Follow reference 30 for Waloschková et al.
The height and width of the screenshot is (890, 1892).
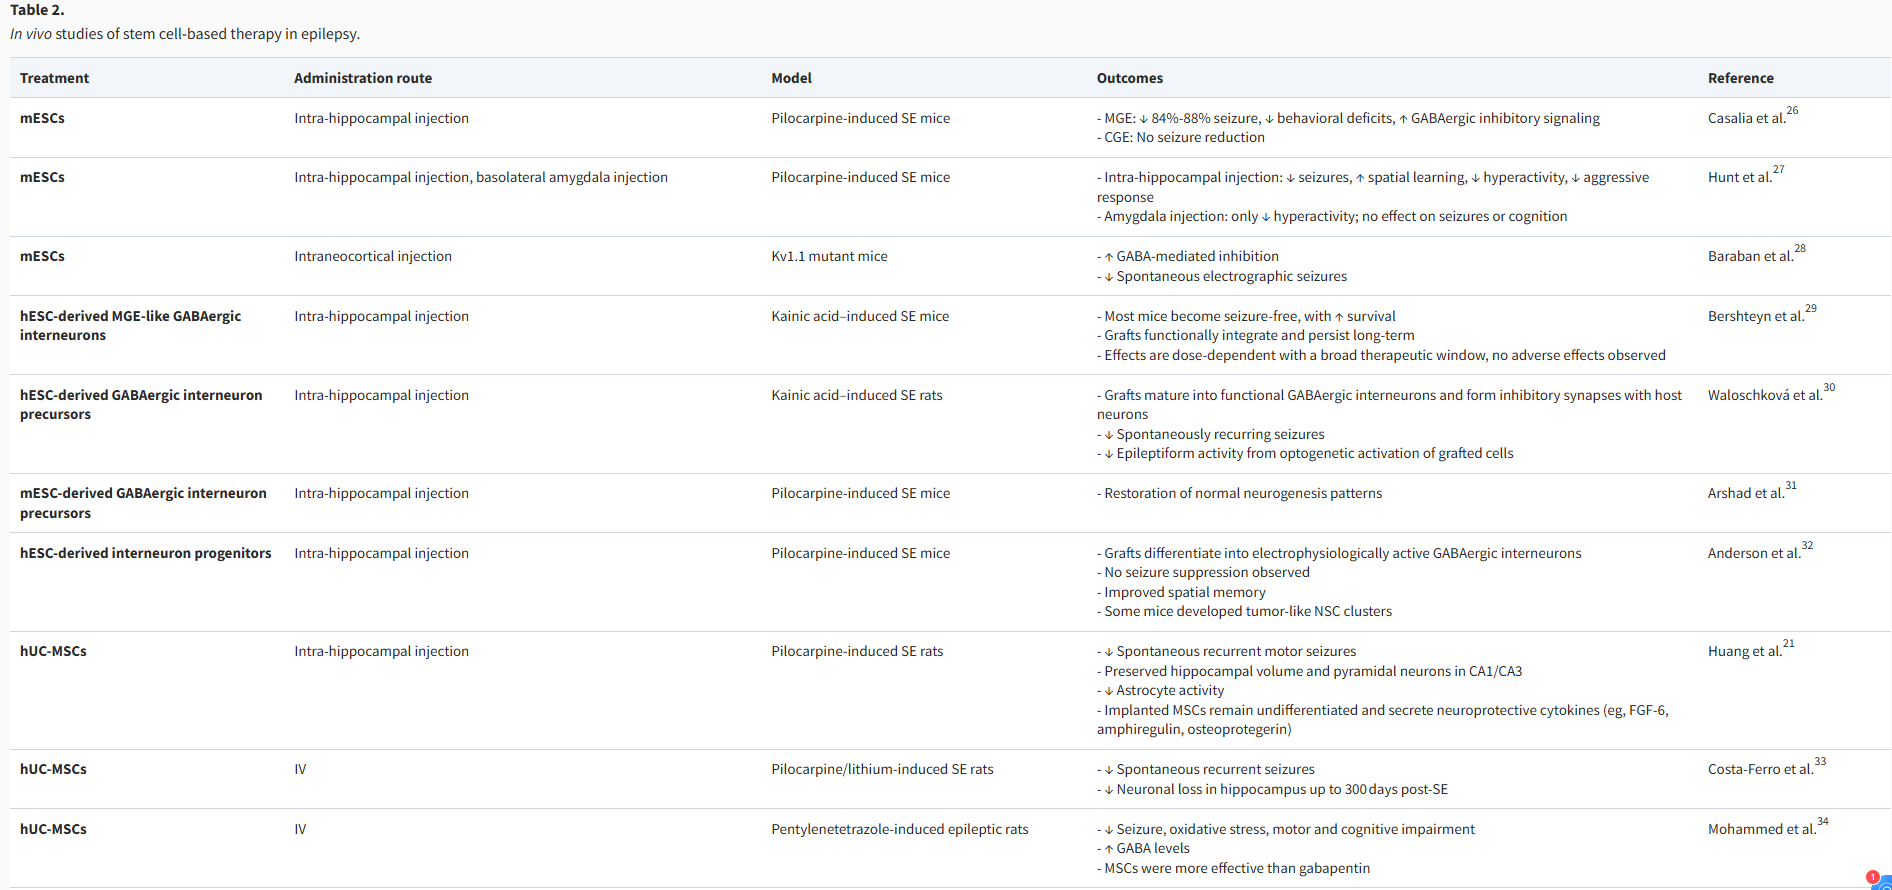1829,388
